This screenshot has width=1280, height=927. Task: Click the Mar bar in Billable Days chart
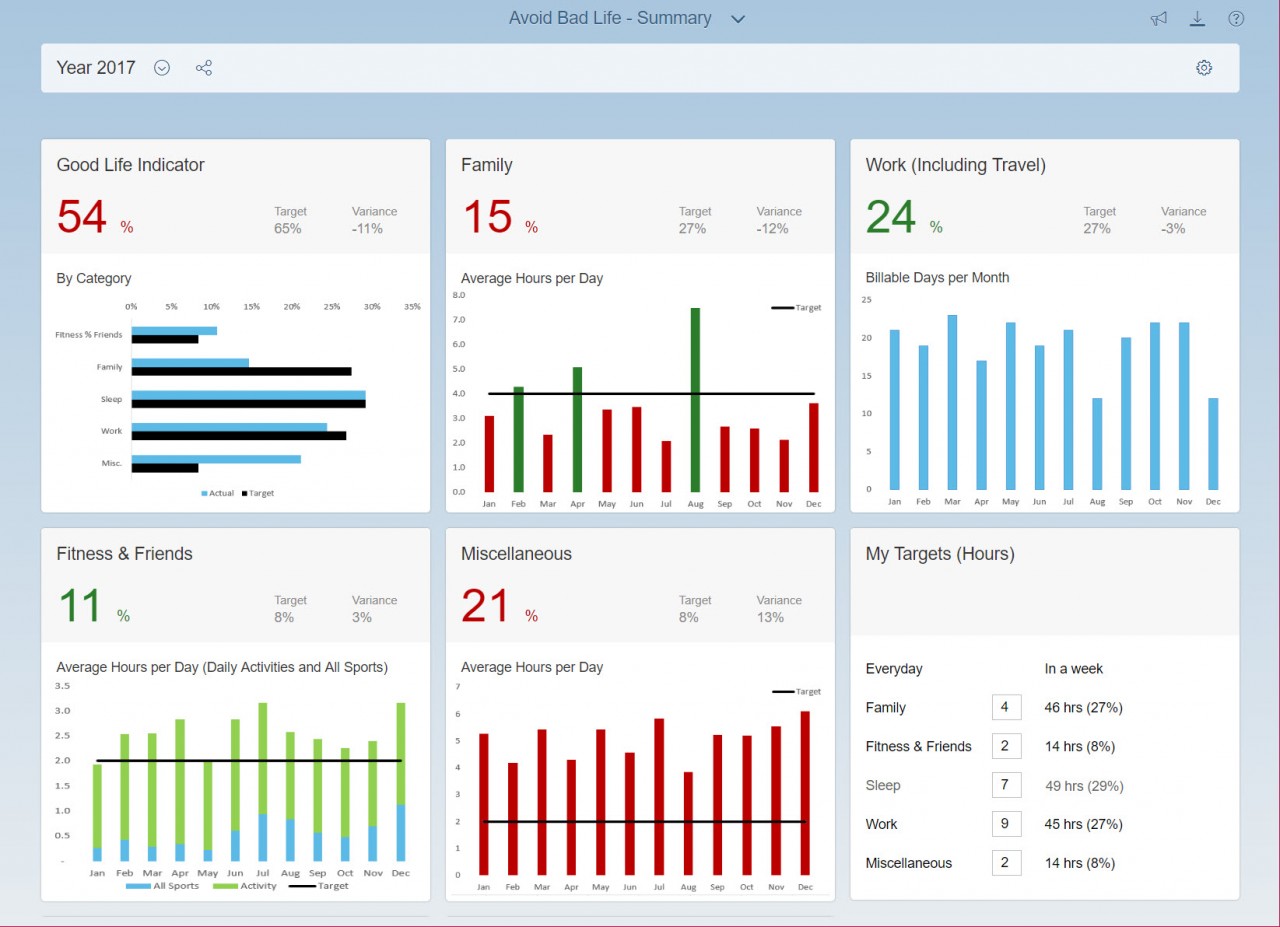point(952,402)
